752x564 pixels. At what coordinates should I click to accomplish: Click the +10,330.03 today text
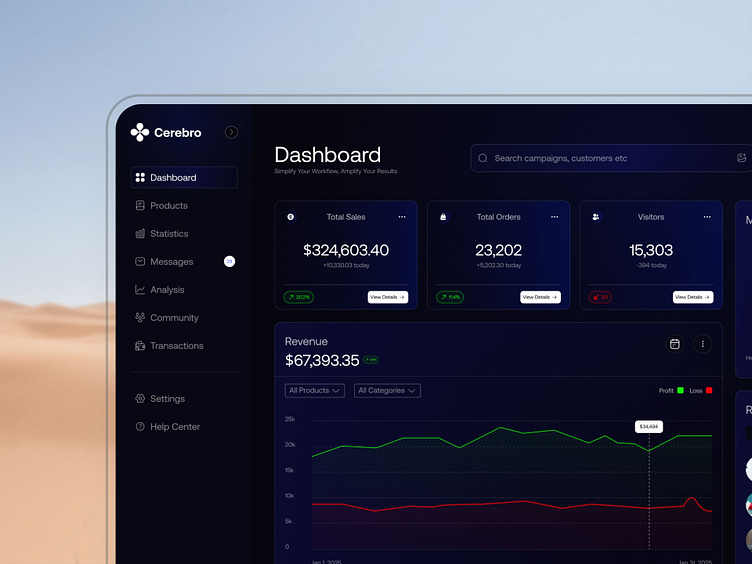tap(346, 265)
